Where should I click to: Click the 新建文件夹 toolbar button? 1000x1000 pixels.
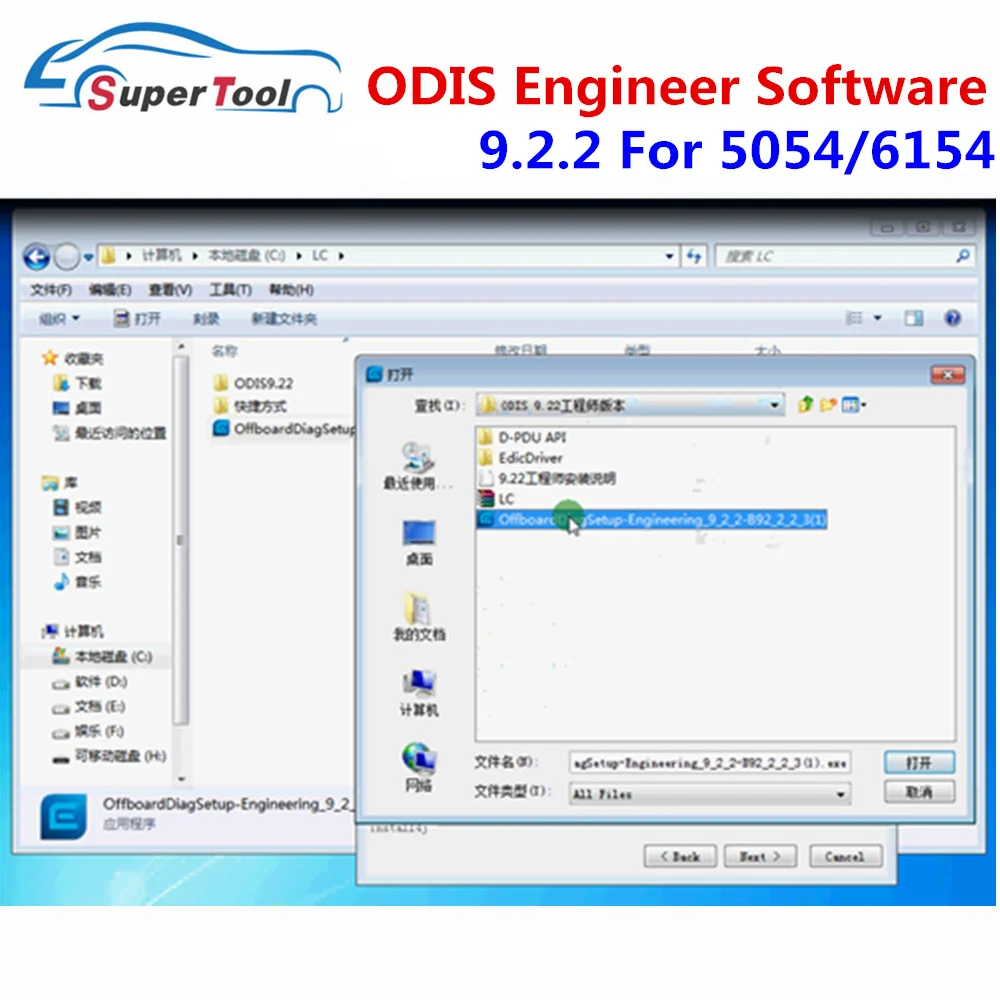284,318
